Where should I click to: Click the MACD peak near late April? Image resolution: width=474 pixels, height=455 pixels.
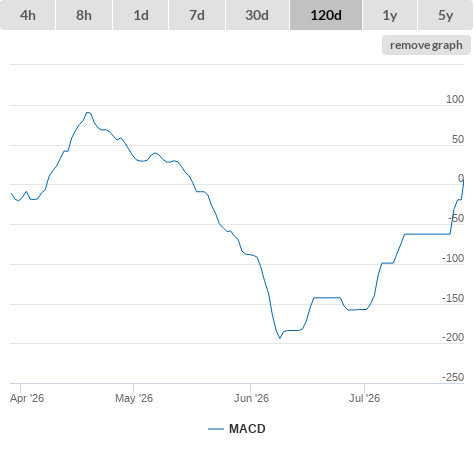(88, 113)
